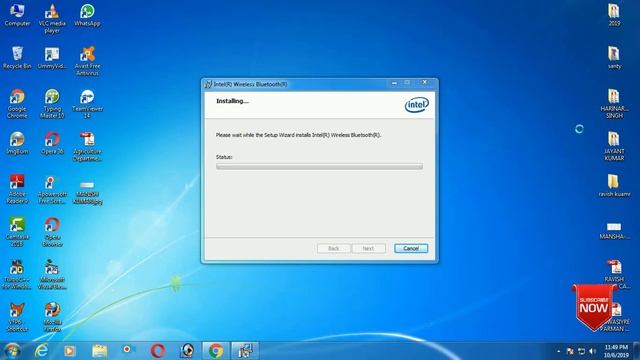
Task: Open the UmmyVideo downloader shortcut
Action: (52, 58)
